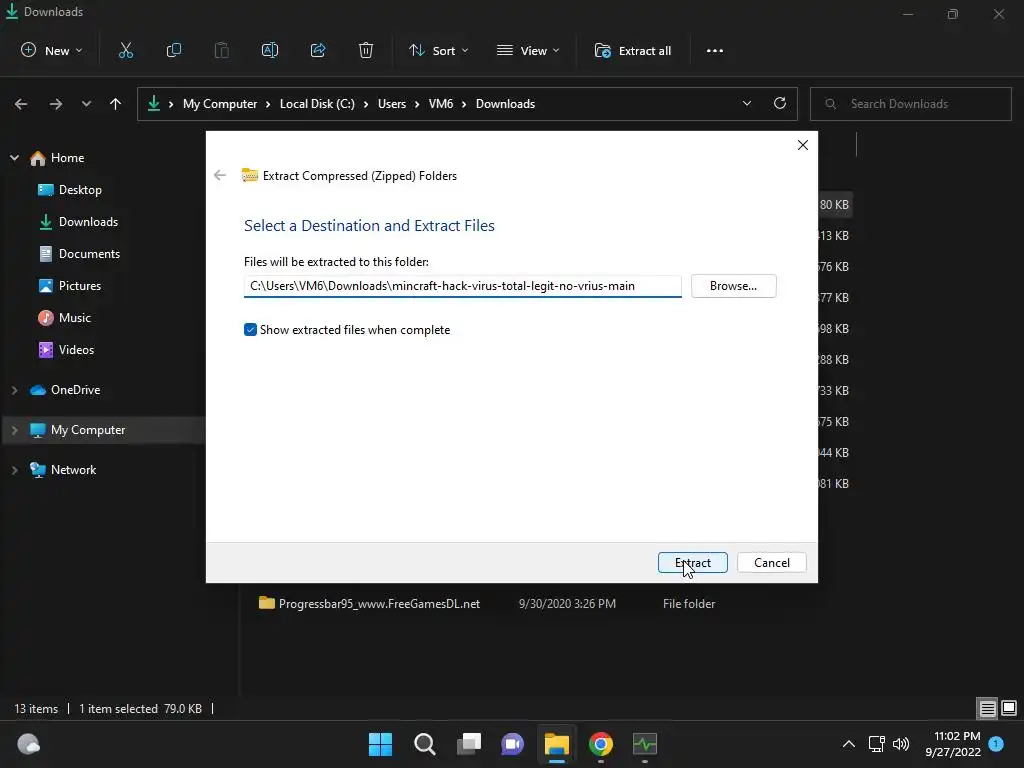Switch to the large thumbnails view icon

[1009, 708]
